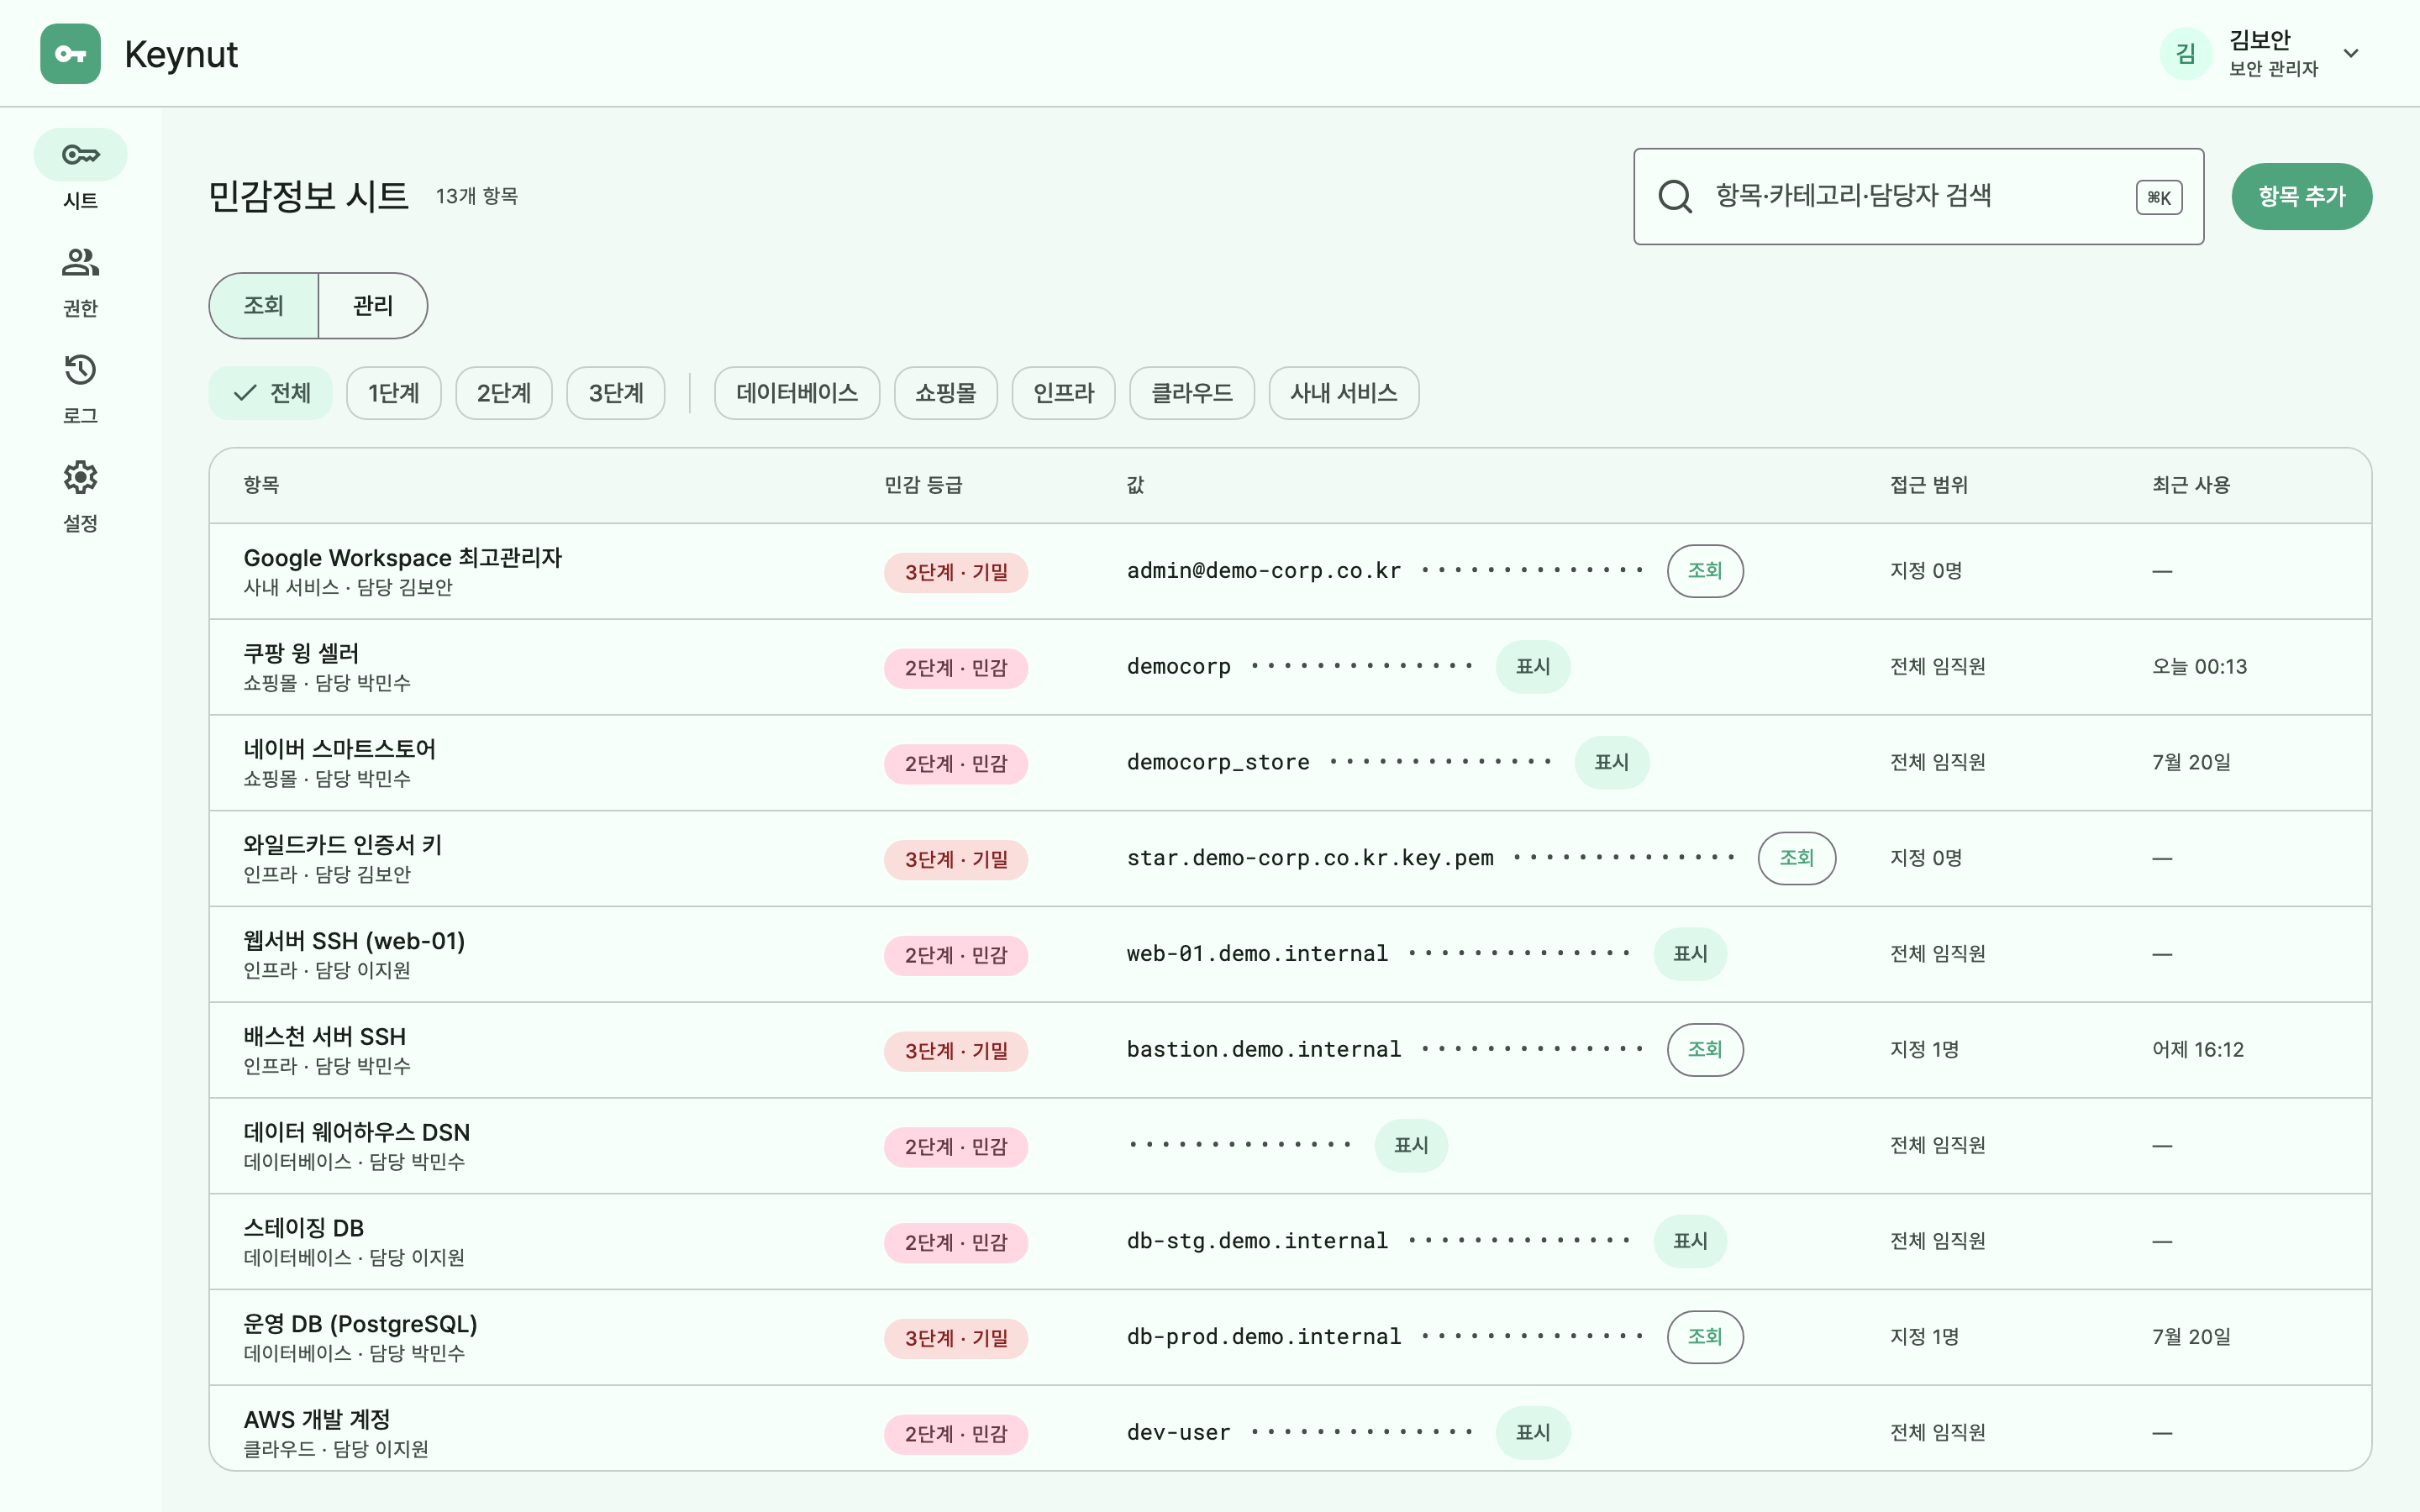The height and width of the screenshot is (1512, 2420).
Task: Click 조회 for 와일드카드 인증서 키
Action: click(x=1797, y=858)
